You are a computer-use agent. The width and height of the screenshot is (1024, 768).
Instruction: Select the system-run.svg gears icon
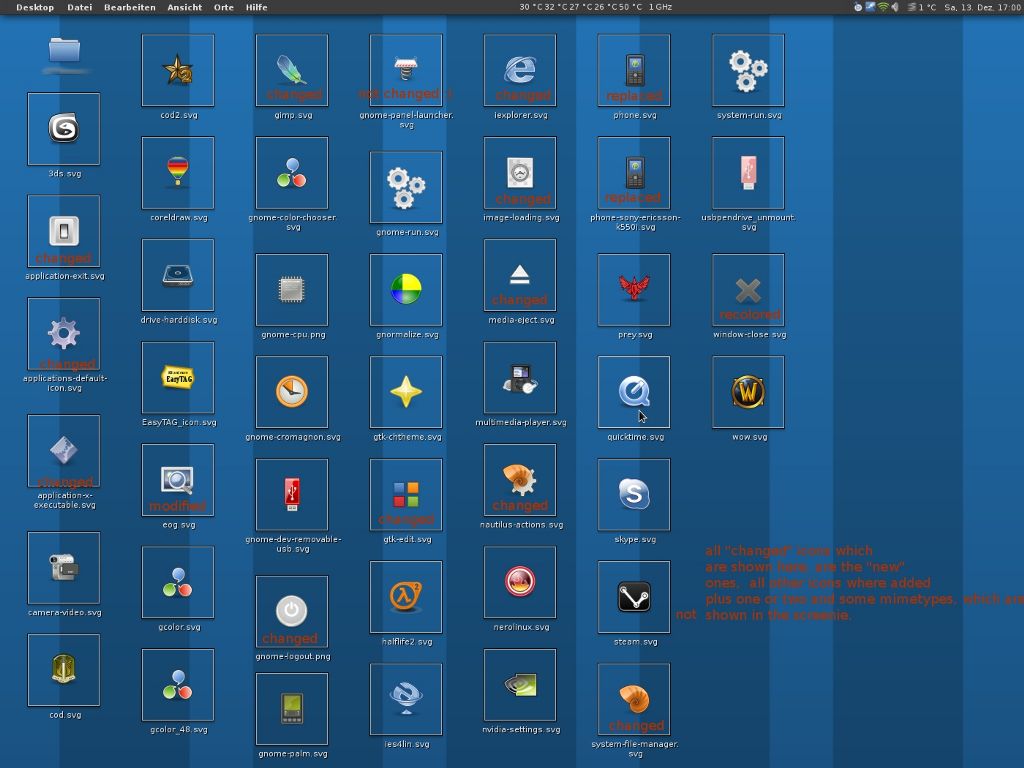coord(748,70)
